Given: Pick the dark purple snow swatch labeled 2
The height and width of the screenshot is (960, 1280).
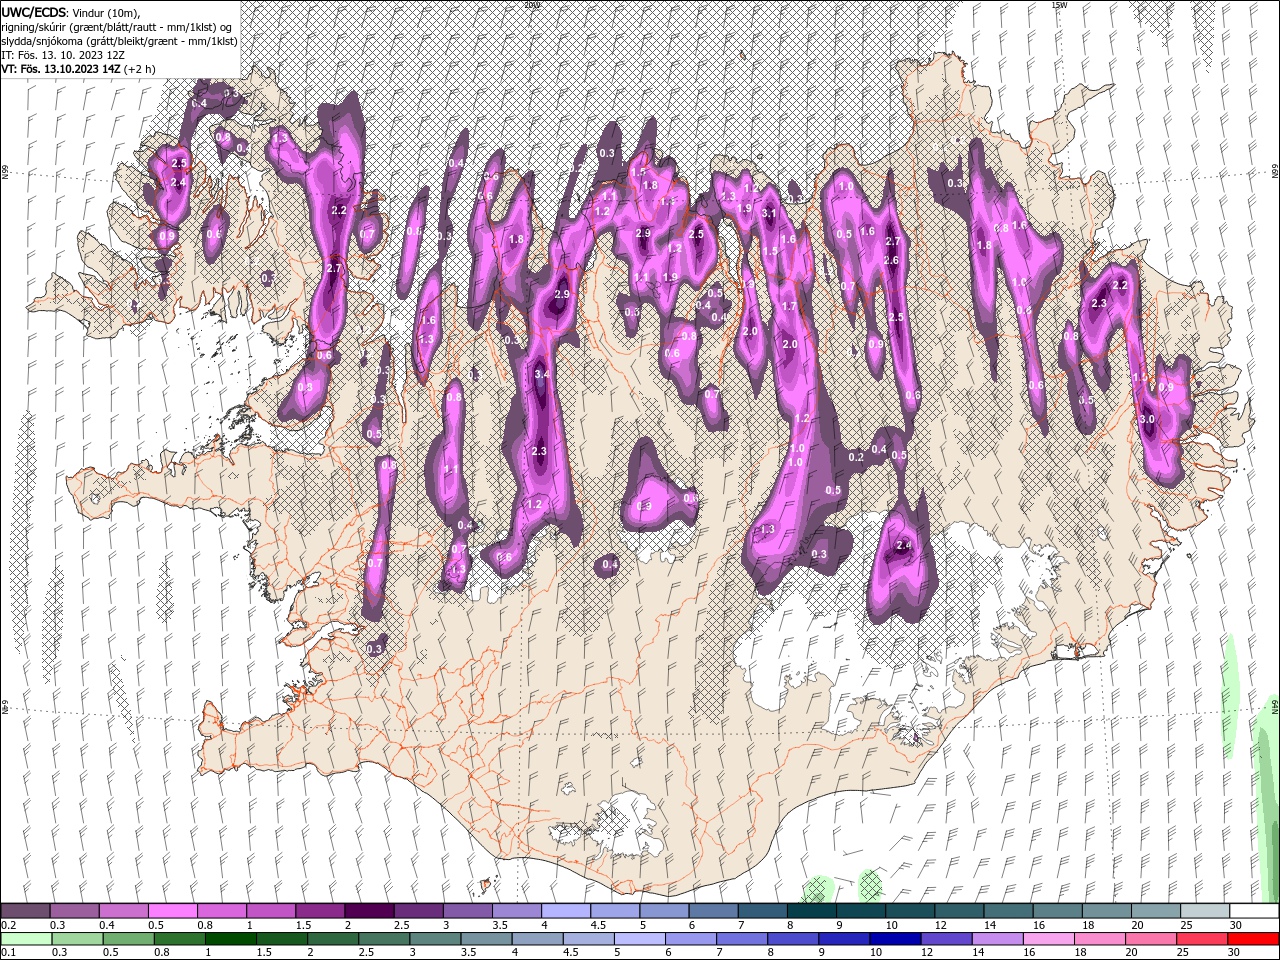Looking at the screenshot, I should click(x=369, y=911).
